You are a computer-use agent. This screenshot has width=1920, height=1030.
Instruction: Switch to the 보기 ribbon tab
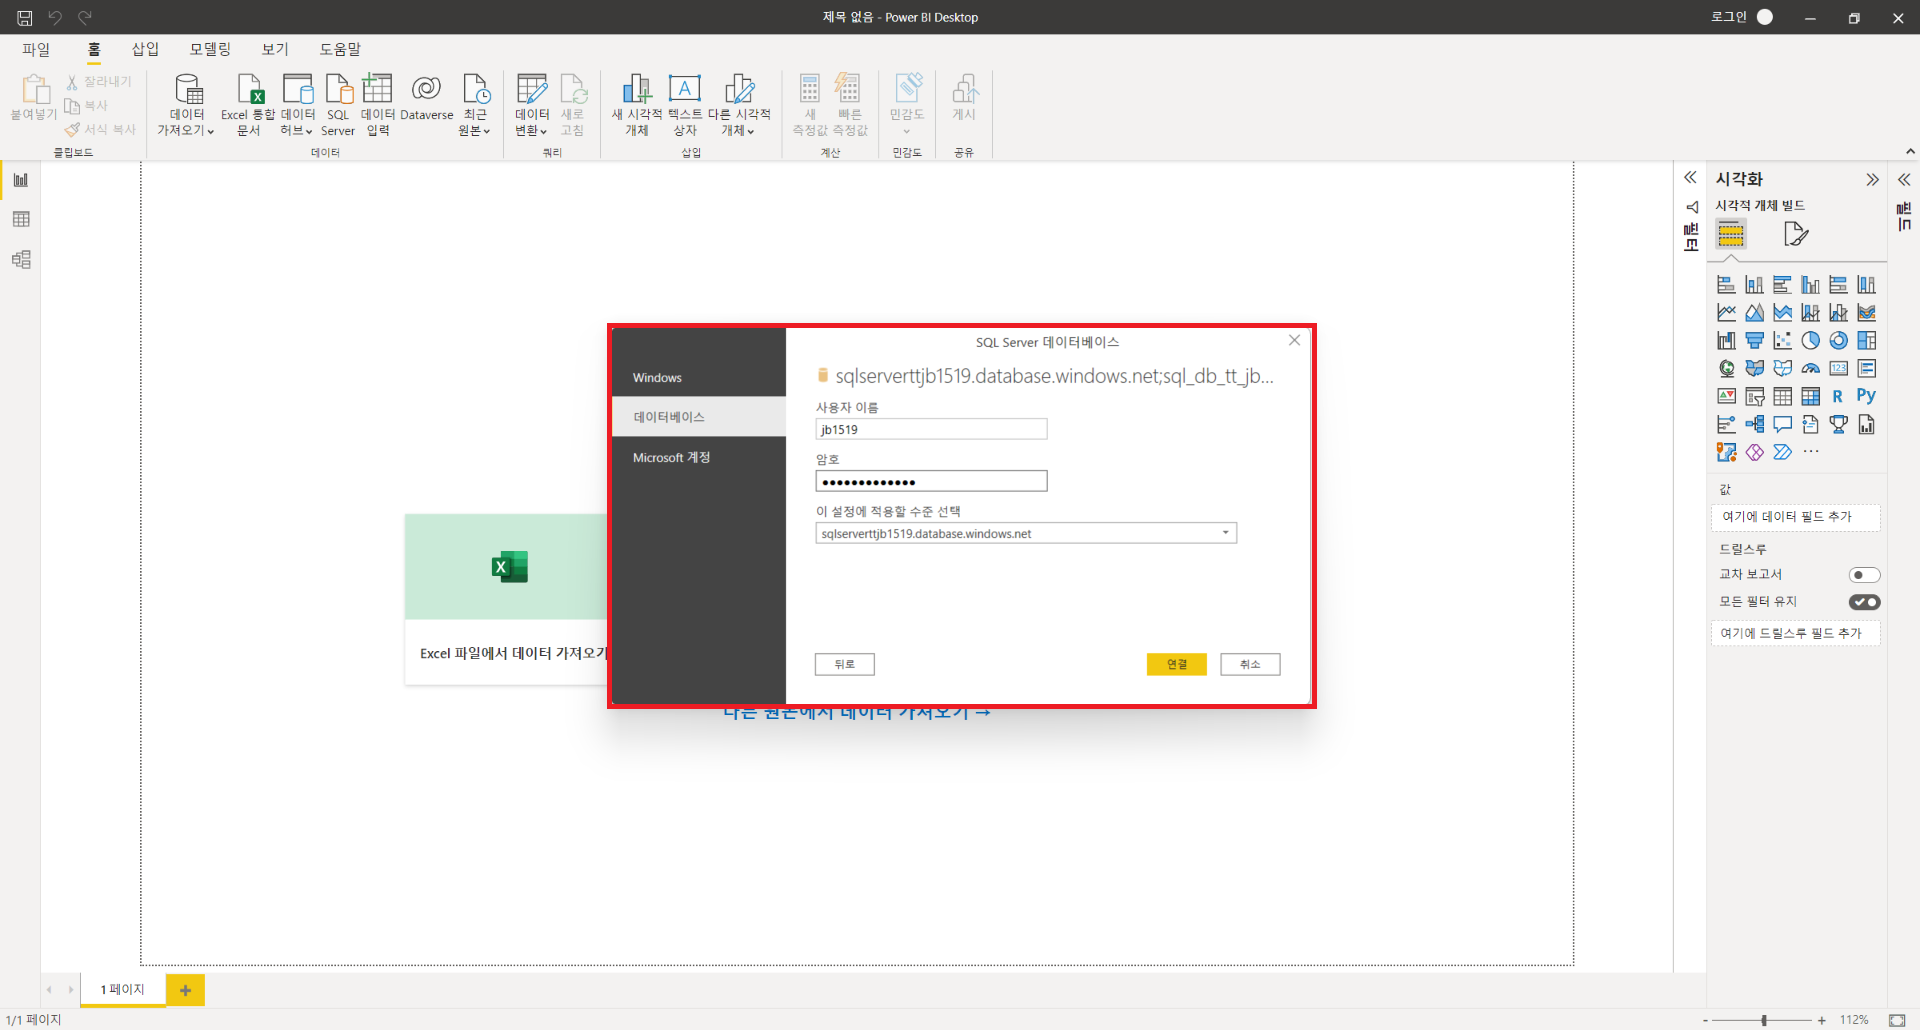[x=275, y=49]
